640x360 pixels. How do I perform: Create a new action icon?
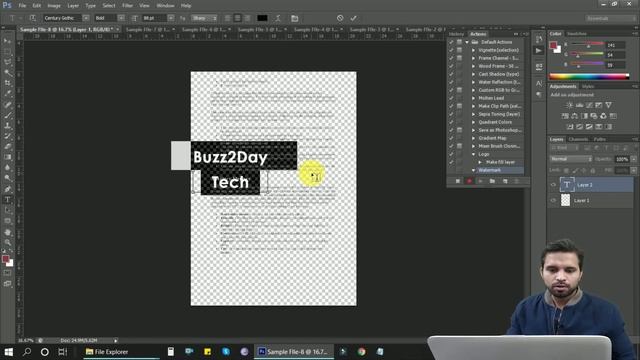(x=505, y=181)
